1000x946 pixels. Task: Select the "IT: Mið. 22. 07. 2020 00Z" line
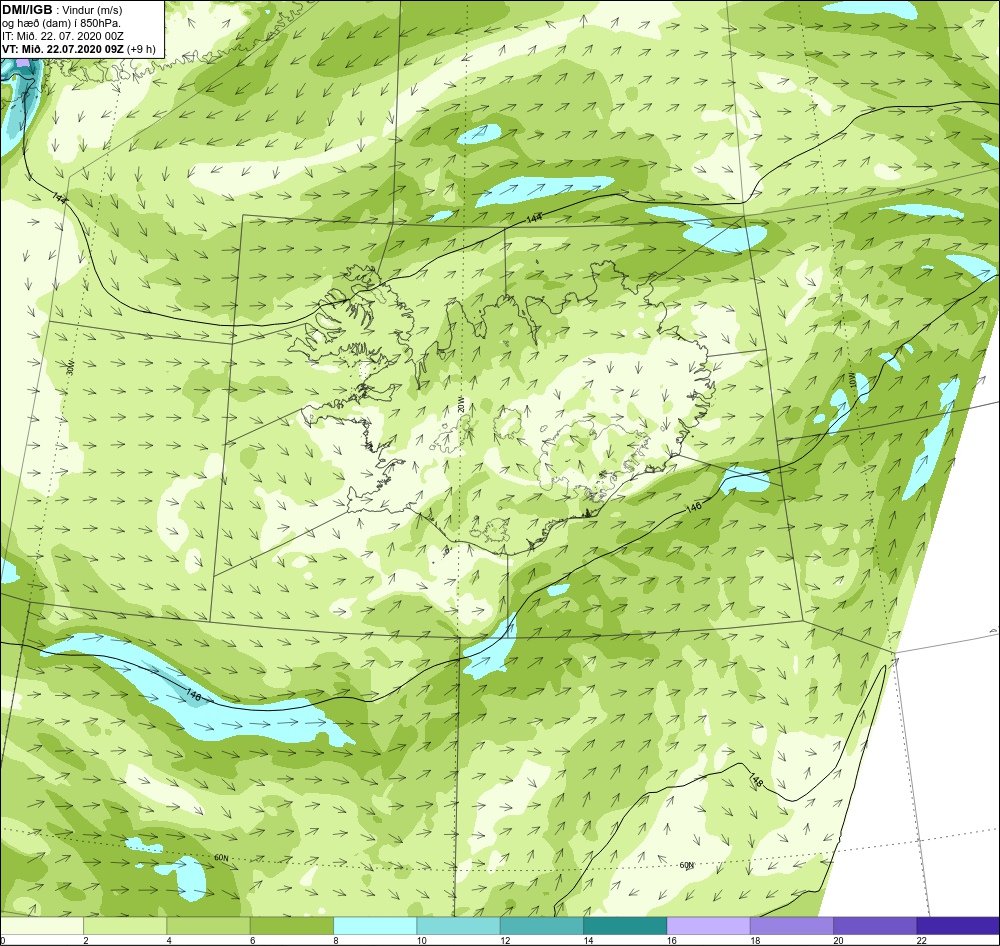pyautogui.click(x=62, y=36)
